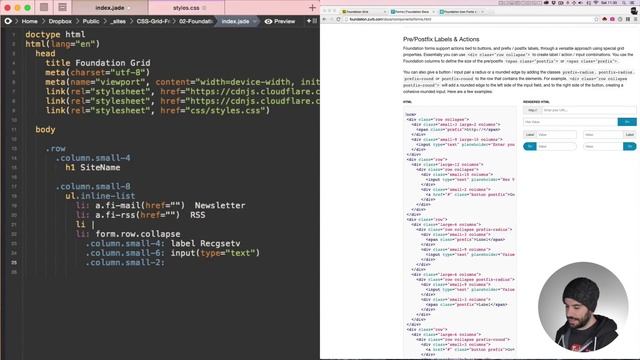This screenshot has height=360, width=640.
Task: Click the 'HTML' heading above code sample
Action: 407,102
